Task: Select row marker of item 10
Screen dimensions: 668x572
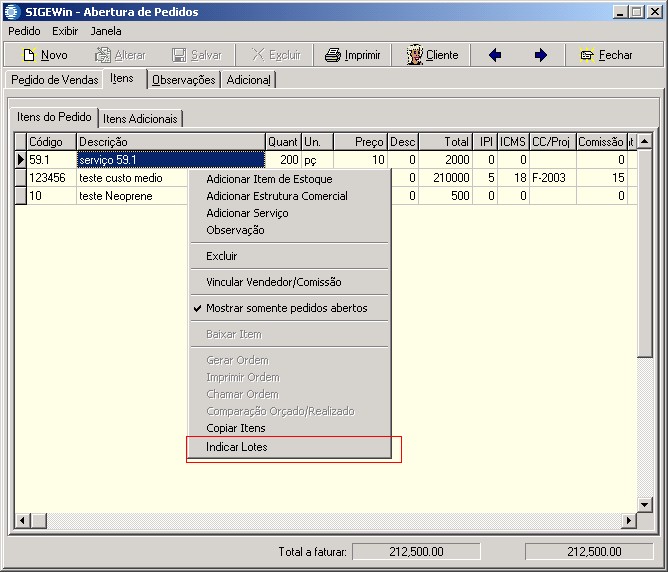Action: [x=20, y=195]
